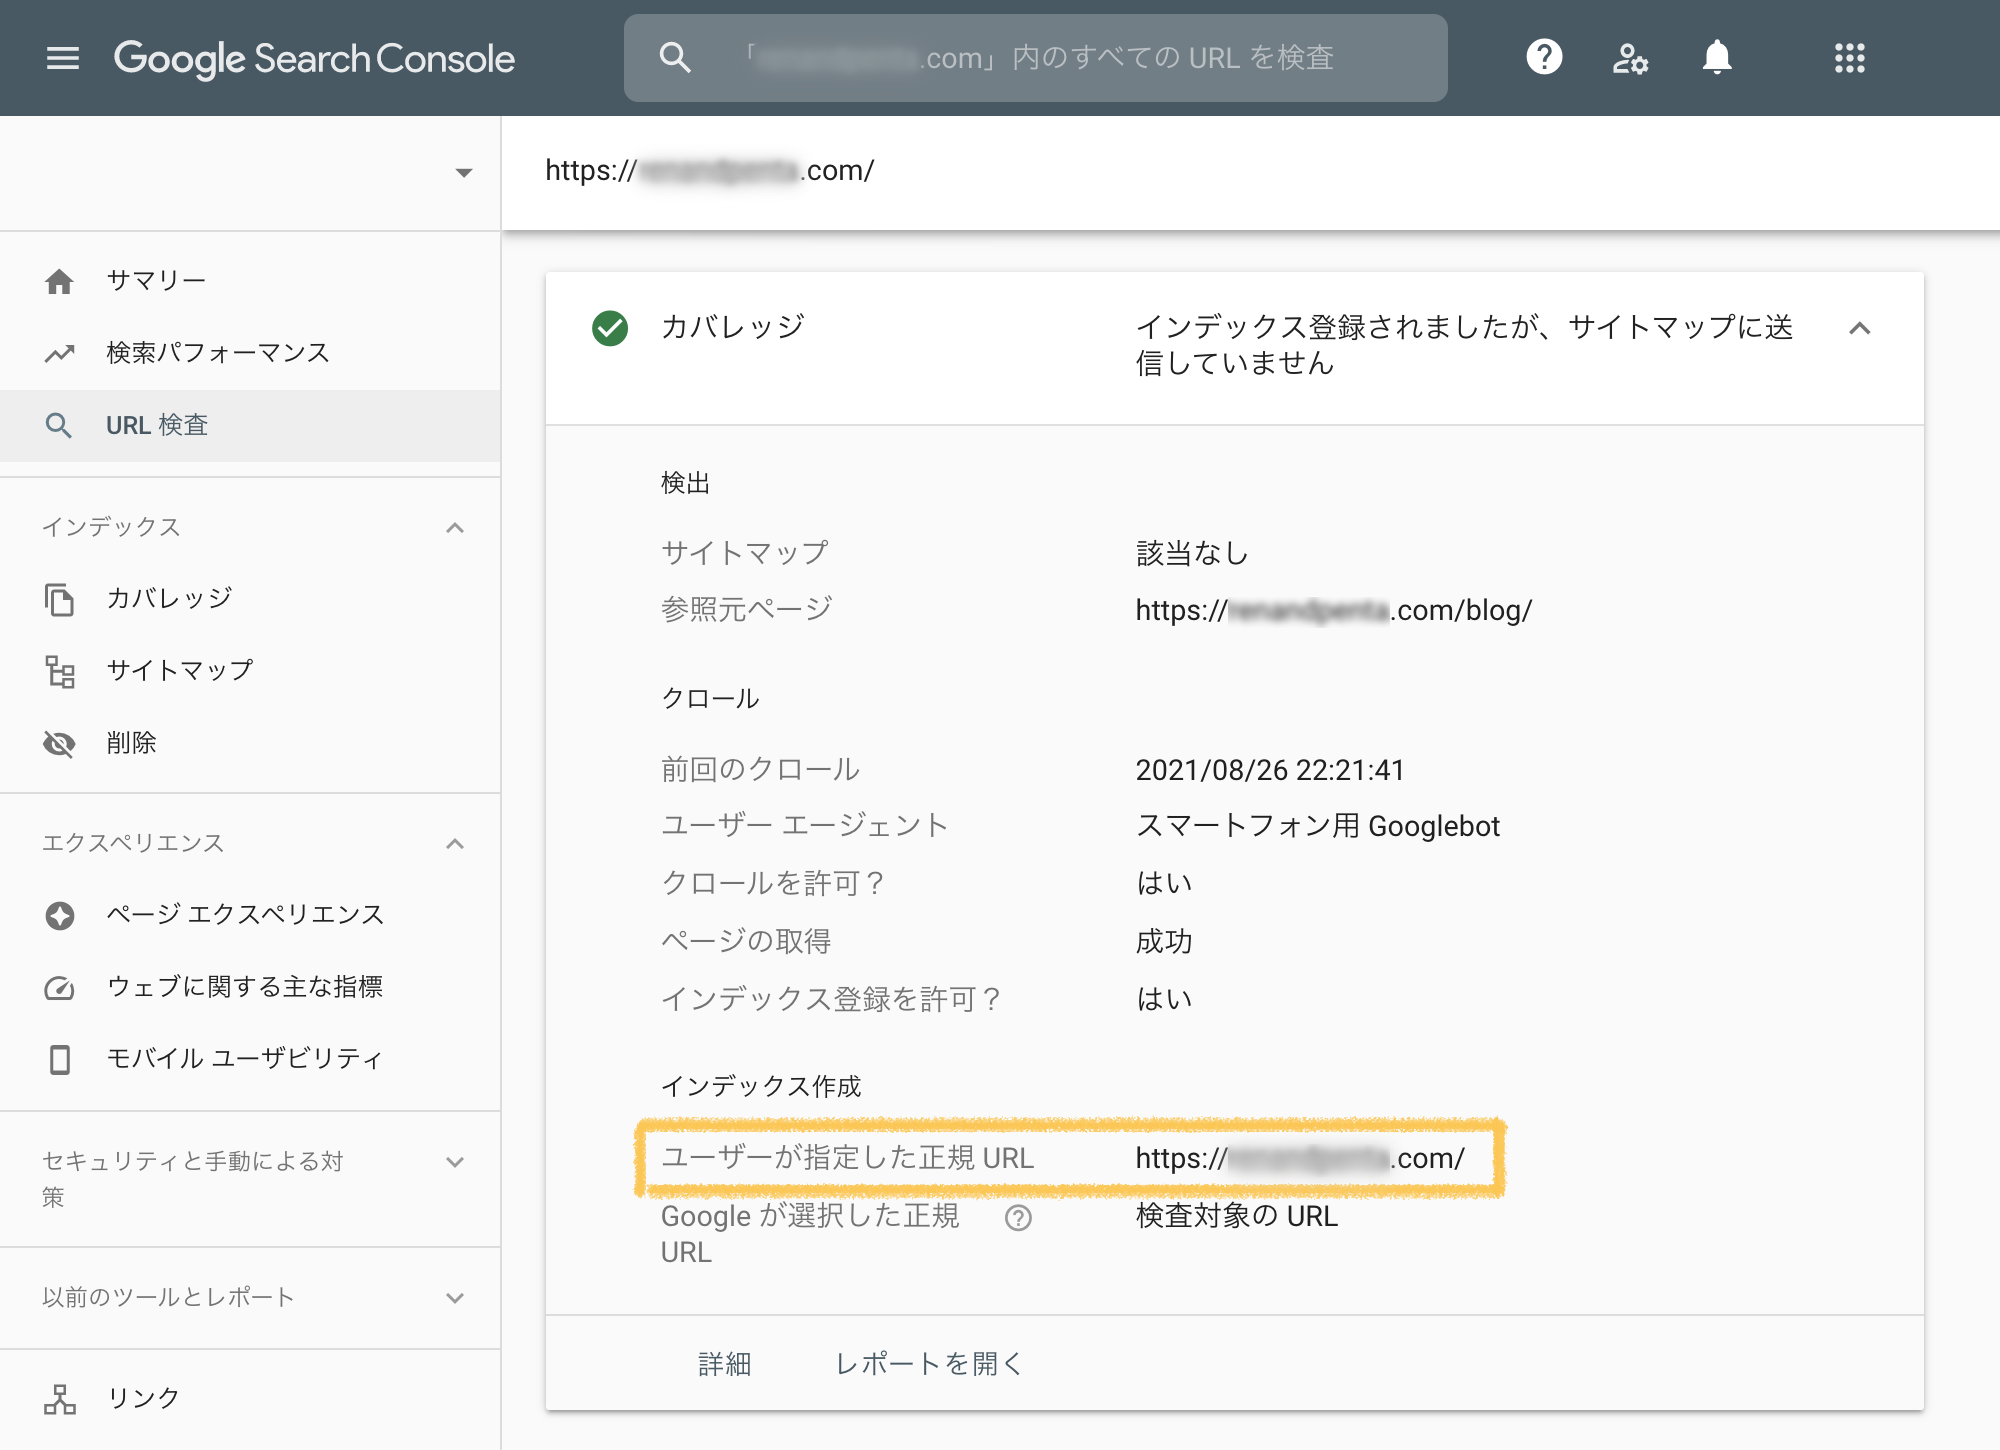Click the 詳細 button
Image resolution: width=2000 pixels, height=1450 pixels.
click(725, 1364)
